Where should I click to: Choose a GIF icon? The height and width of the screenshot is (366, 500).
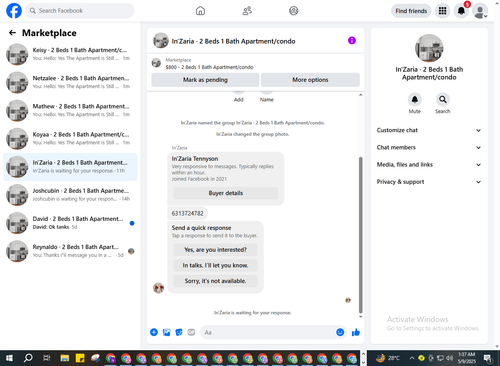tap(191, 332)
